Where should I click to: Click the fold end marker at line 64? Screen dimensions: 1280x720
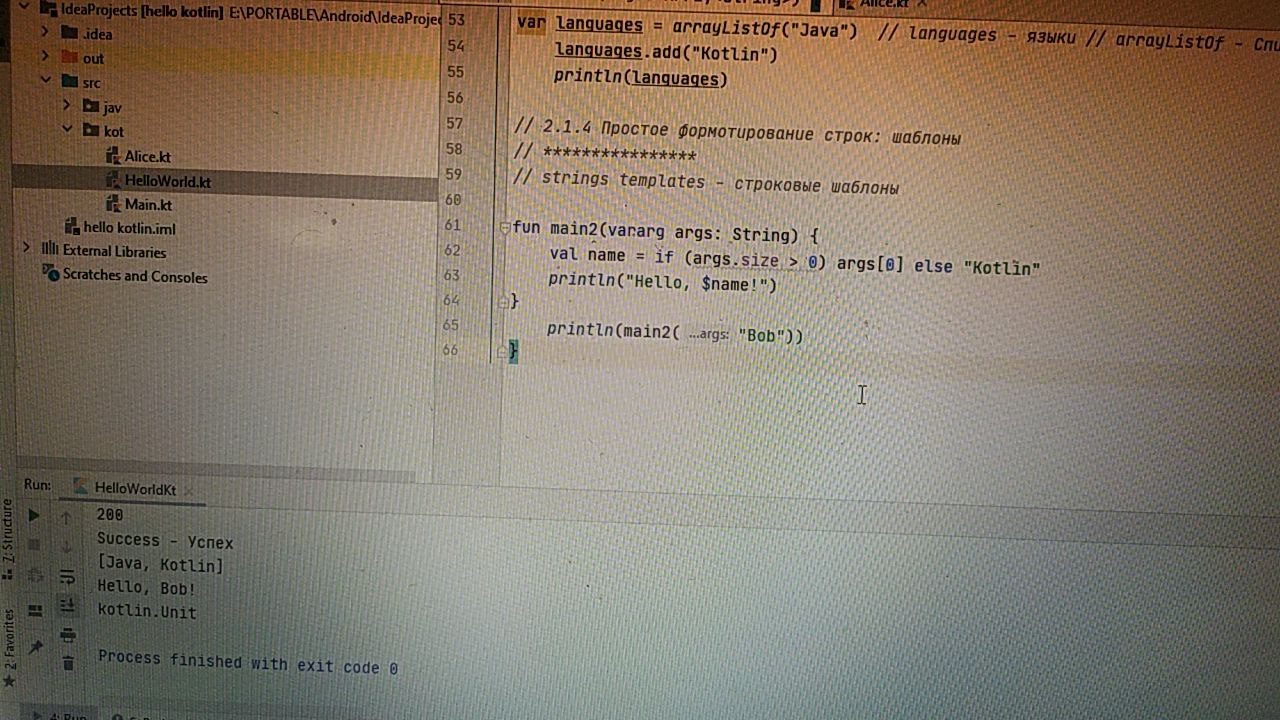pos(505,300)
